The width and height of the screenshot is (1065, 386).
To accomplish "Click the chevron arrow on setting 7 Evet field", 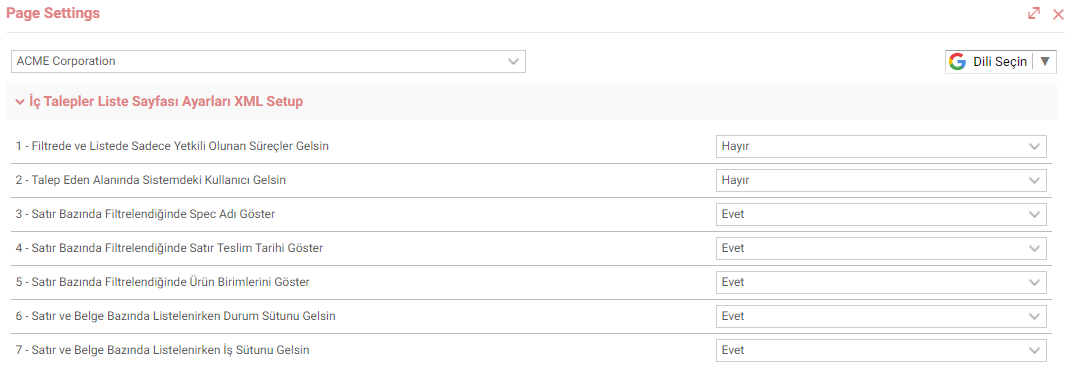I will [1034, 350].
